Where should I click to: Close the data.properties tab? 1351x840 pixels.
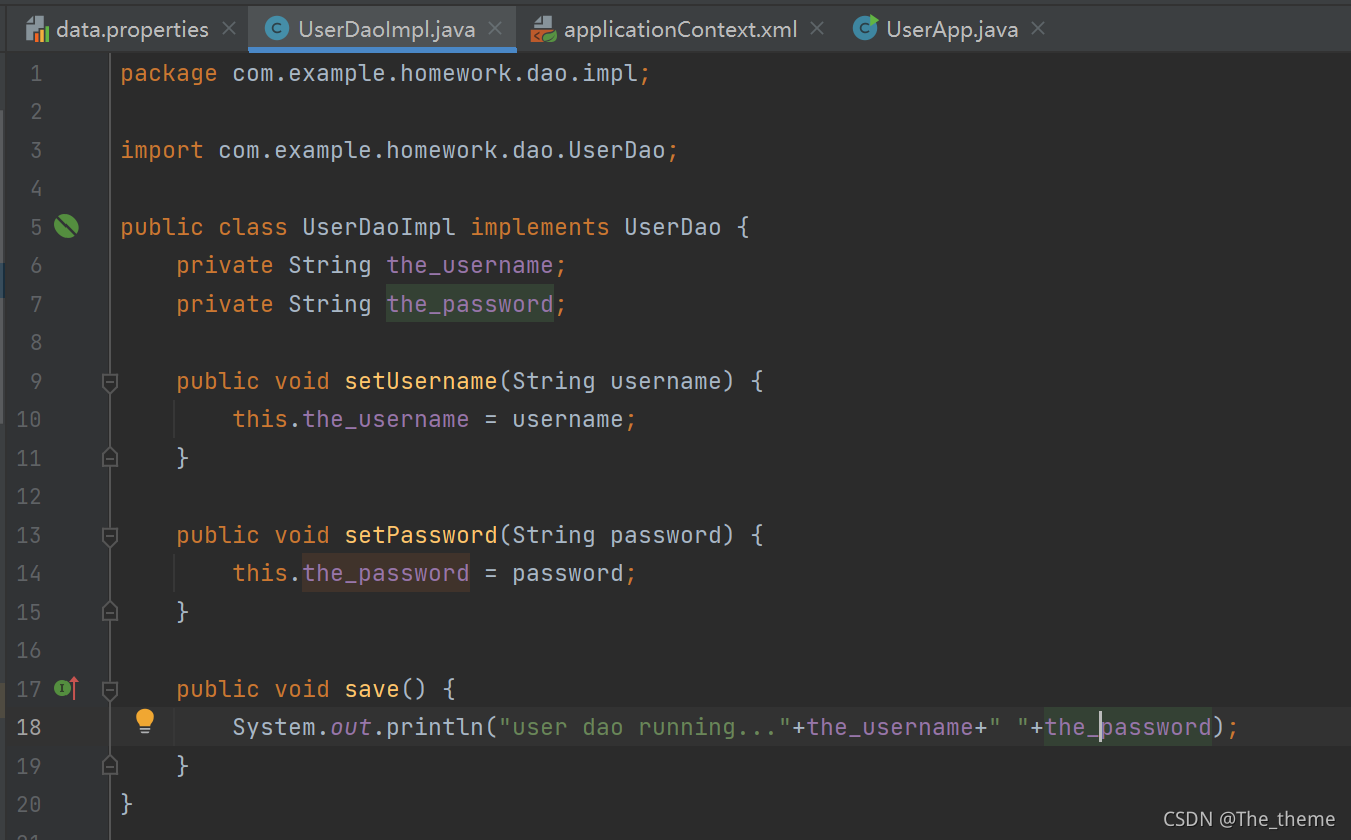pos(229,29)
